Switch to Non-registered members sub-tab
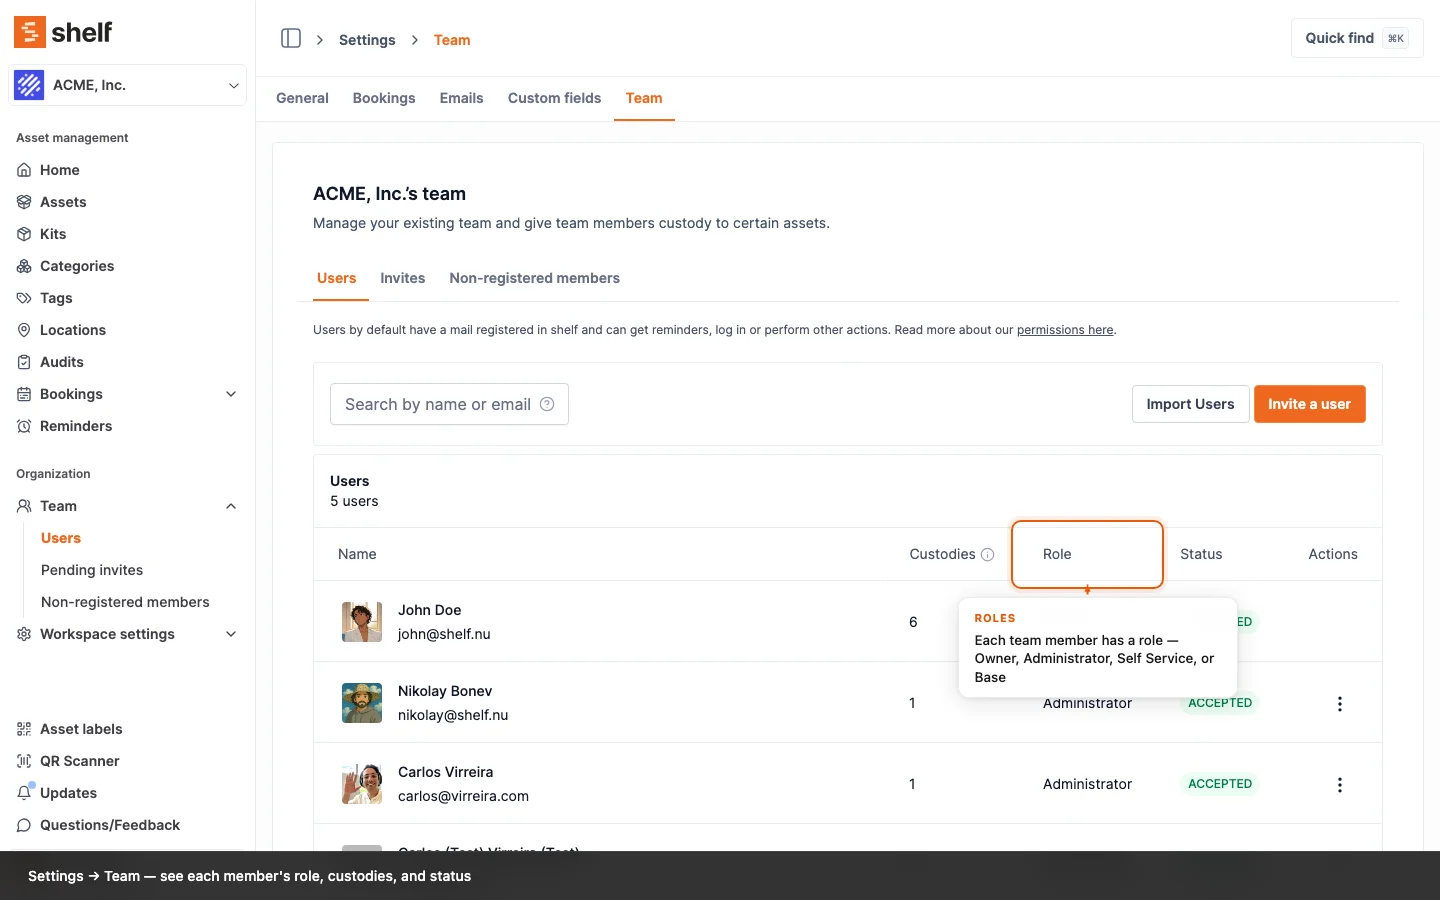1440x900 pixels. (534, 278)
